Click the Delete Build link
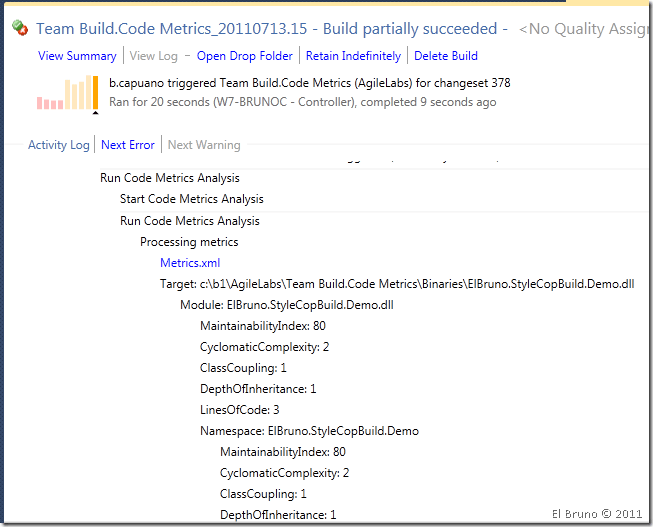653x527 pixels. pyautogui.click(x=446, y=56)
